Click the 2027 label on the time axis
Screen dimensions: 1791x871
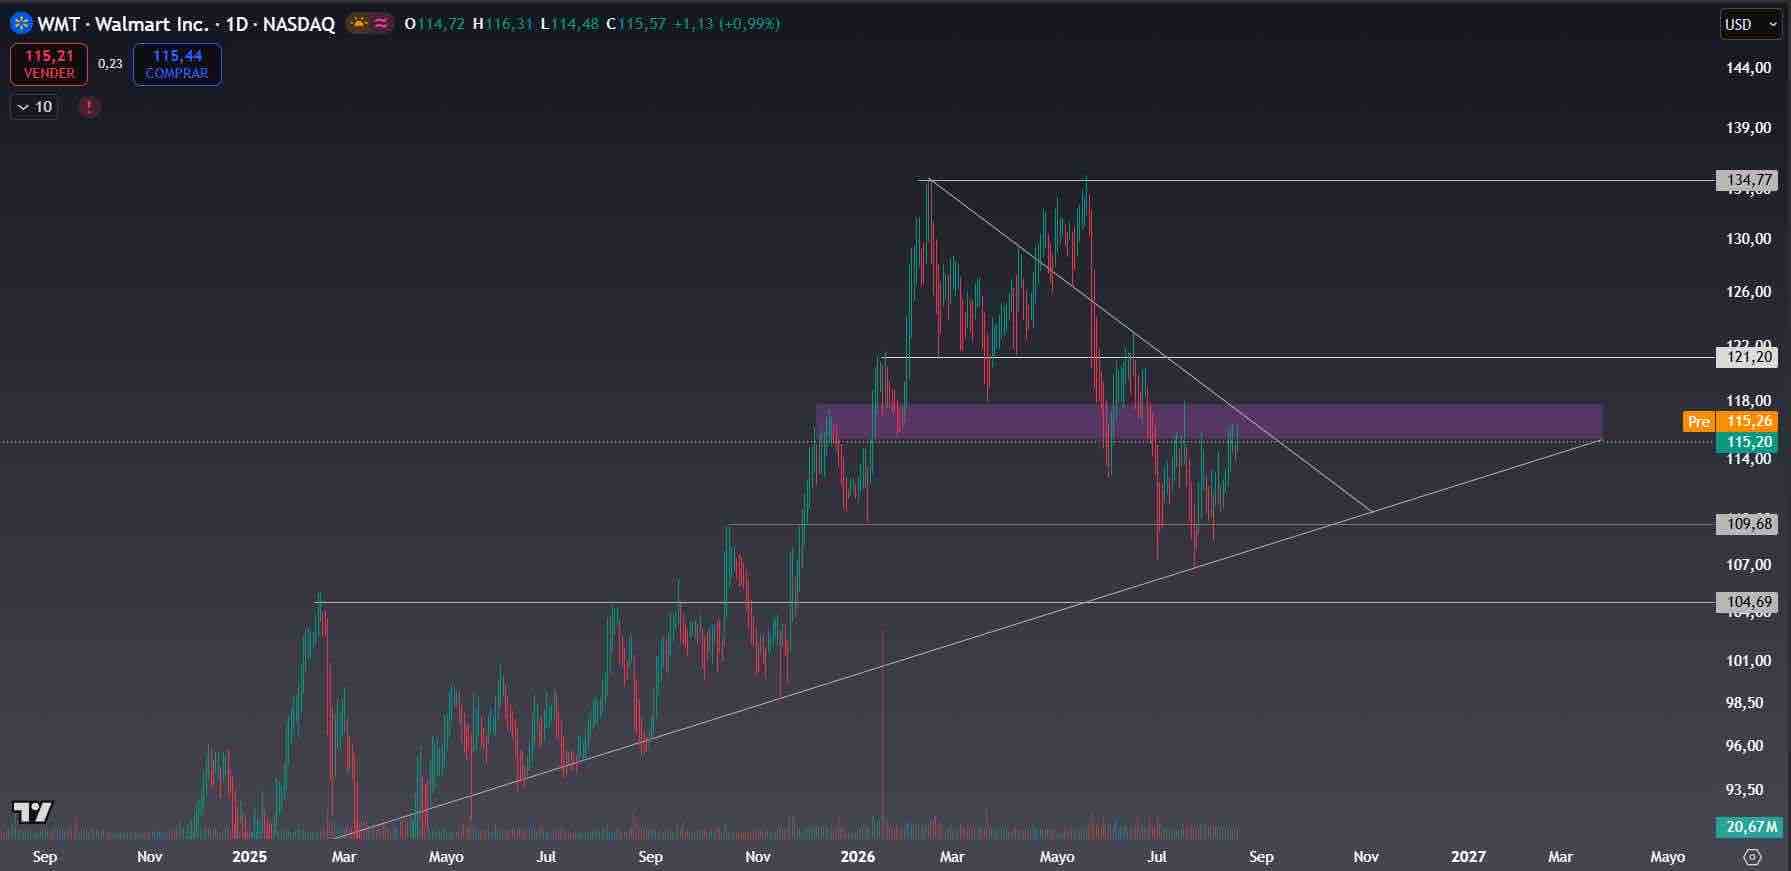point(1468,857)
